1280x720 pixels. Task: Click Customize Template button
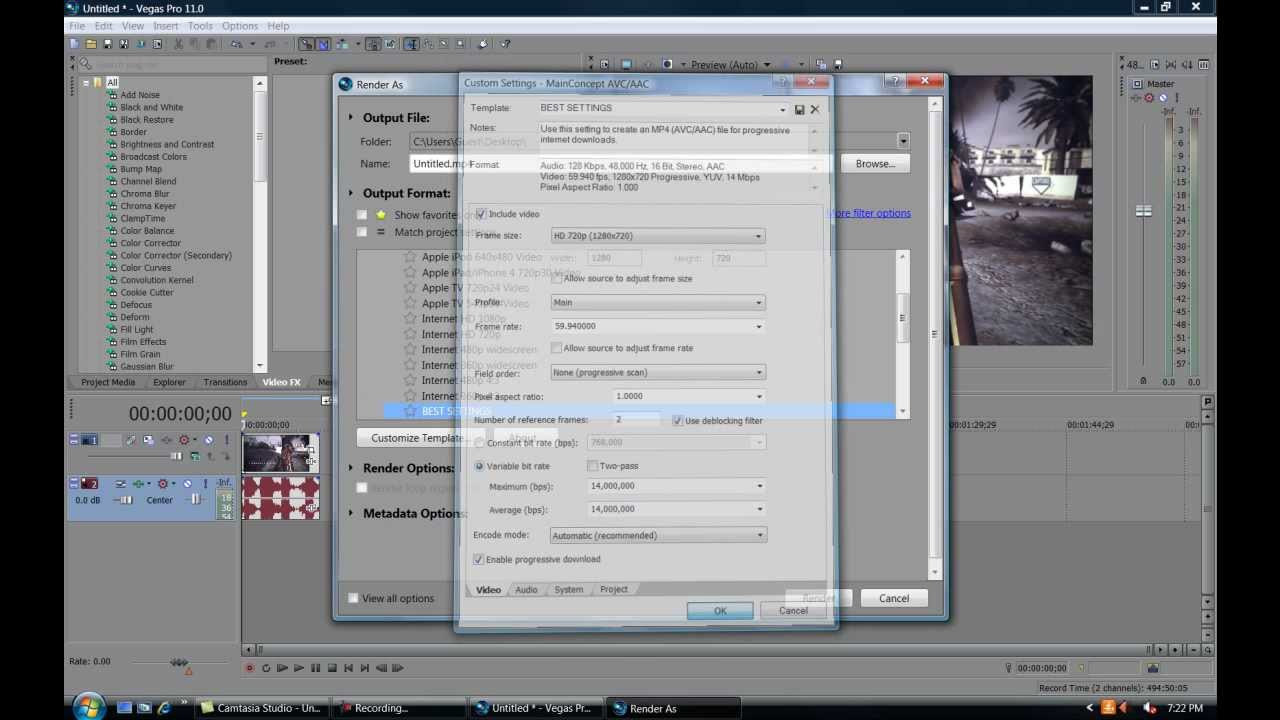417,438
